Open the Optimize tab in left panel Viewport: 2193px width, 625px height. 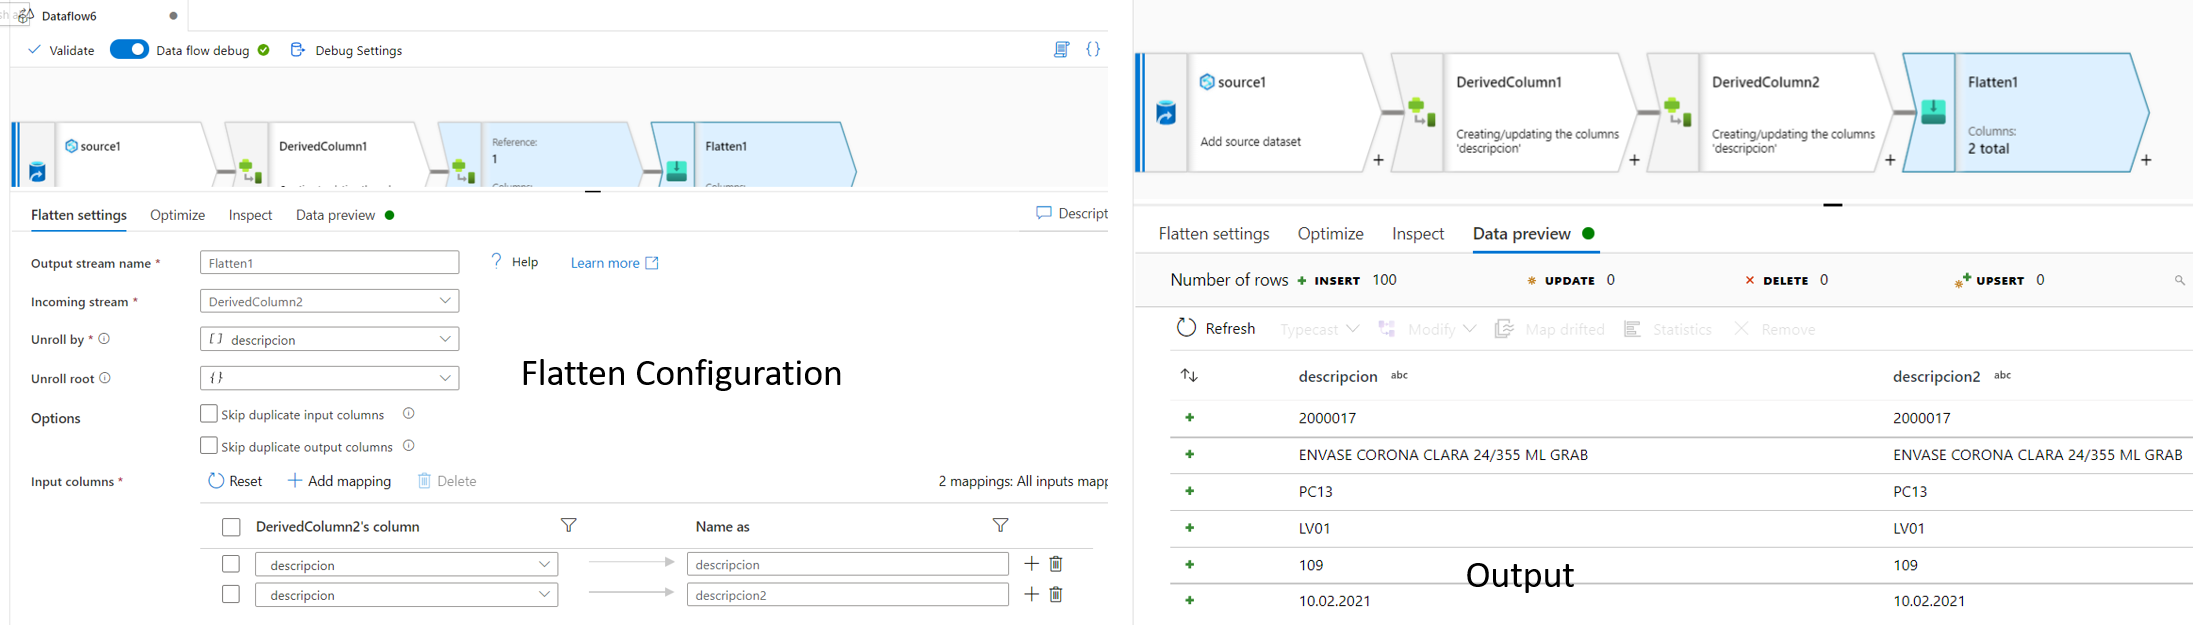[177, 215]
